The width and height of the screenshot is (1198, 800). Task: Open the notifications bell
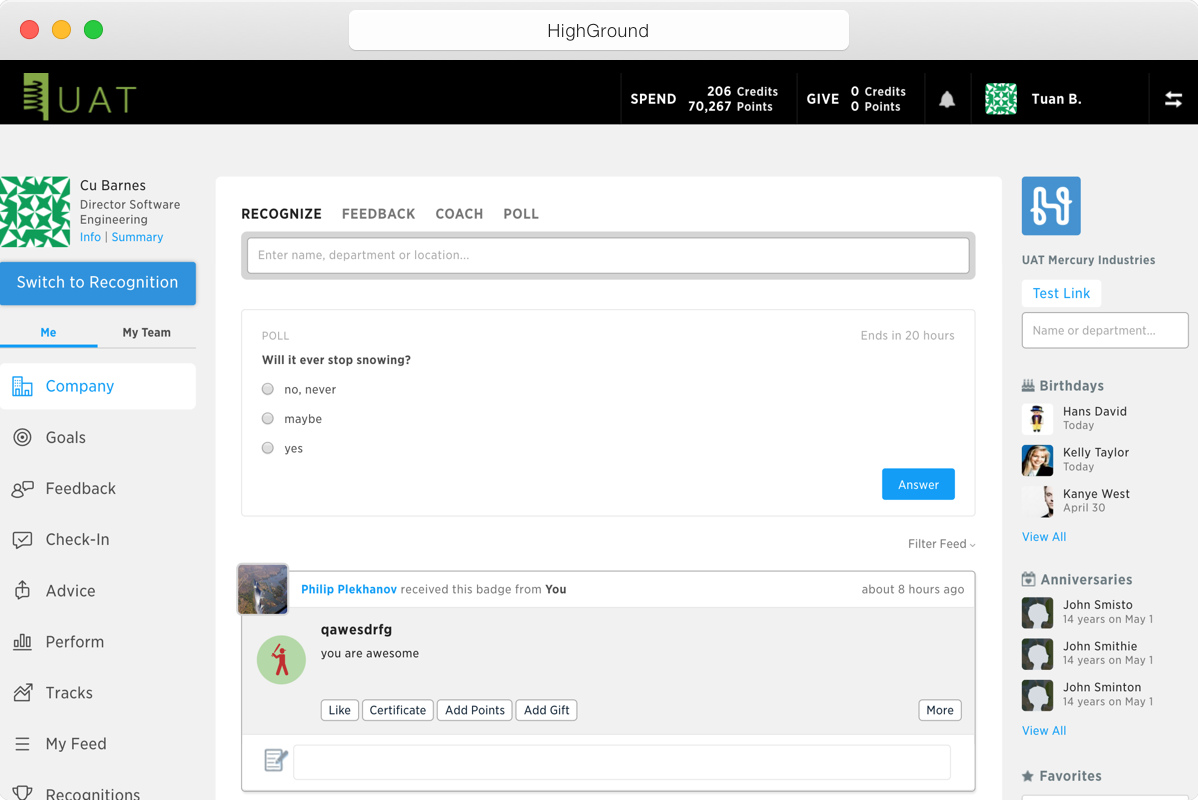pyautogui.click(x=947, y=99)
